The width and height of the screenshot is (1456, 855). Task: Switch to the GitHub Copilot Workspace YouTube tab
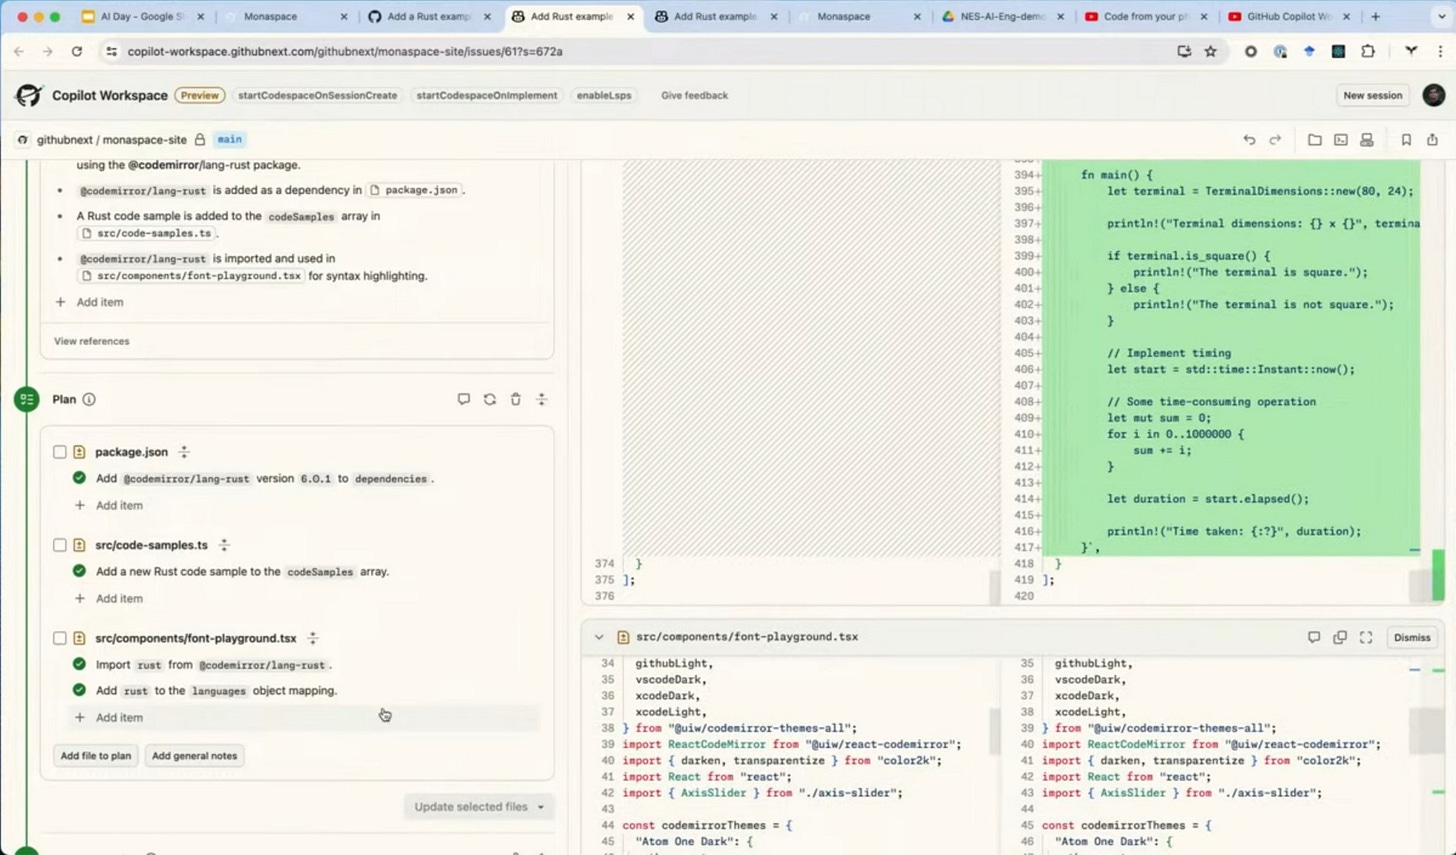[1288, 16]
